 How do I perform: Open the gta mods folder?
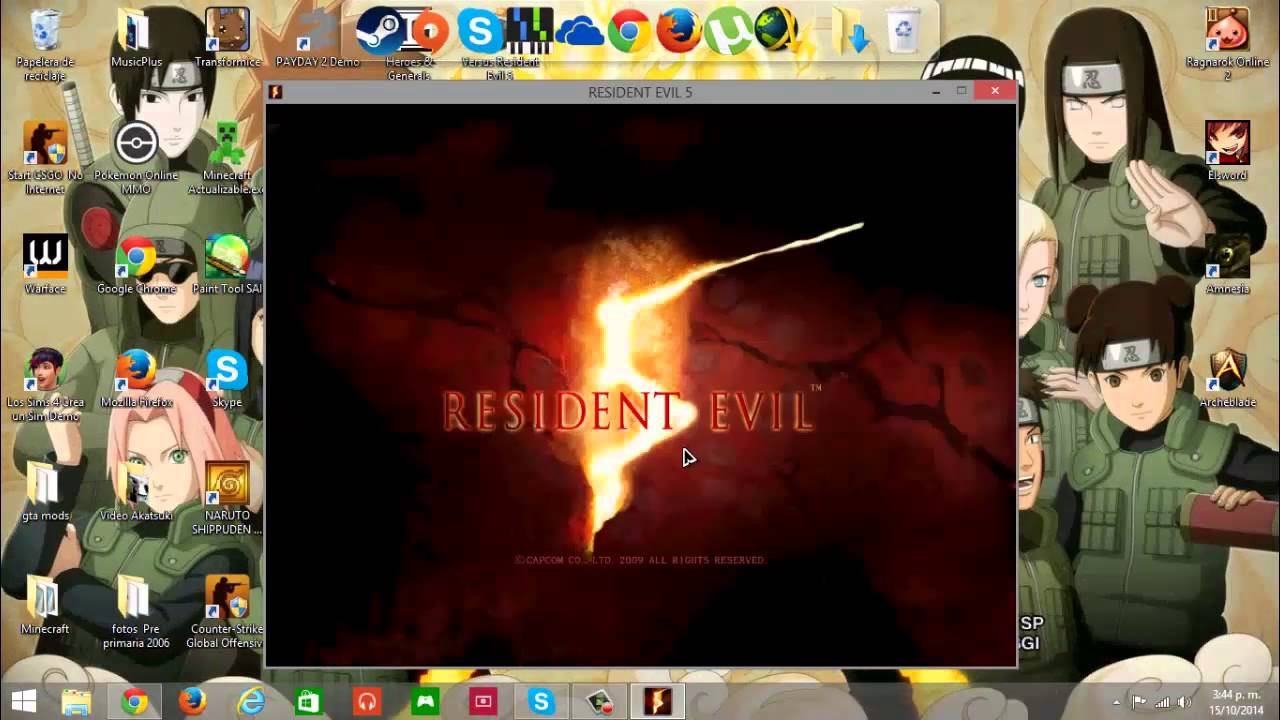coord(45,492)
